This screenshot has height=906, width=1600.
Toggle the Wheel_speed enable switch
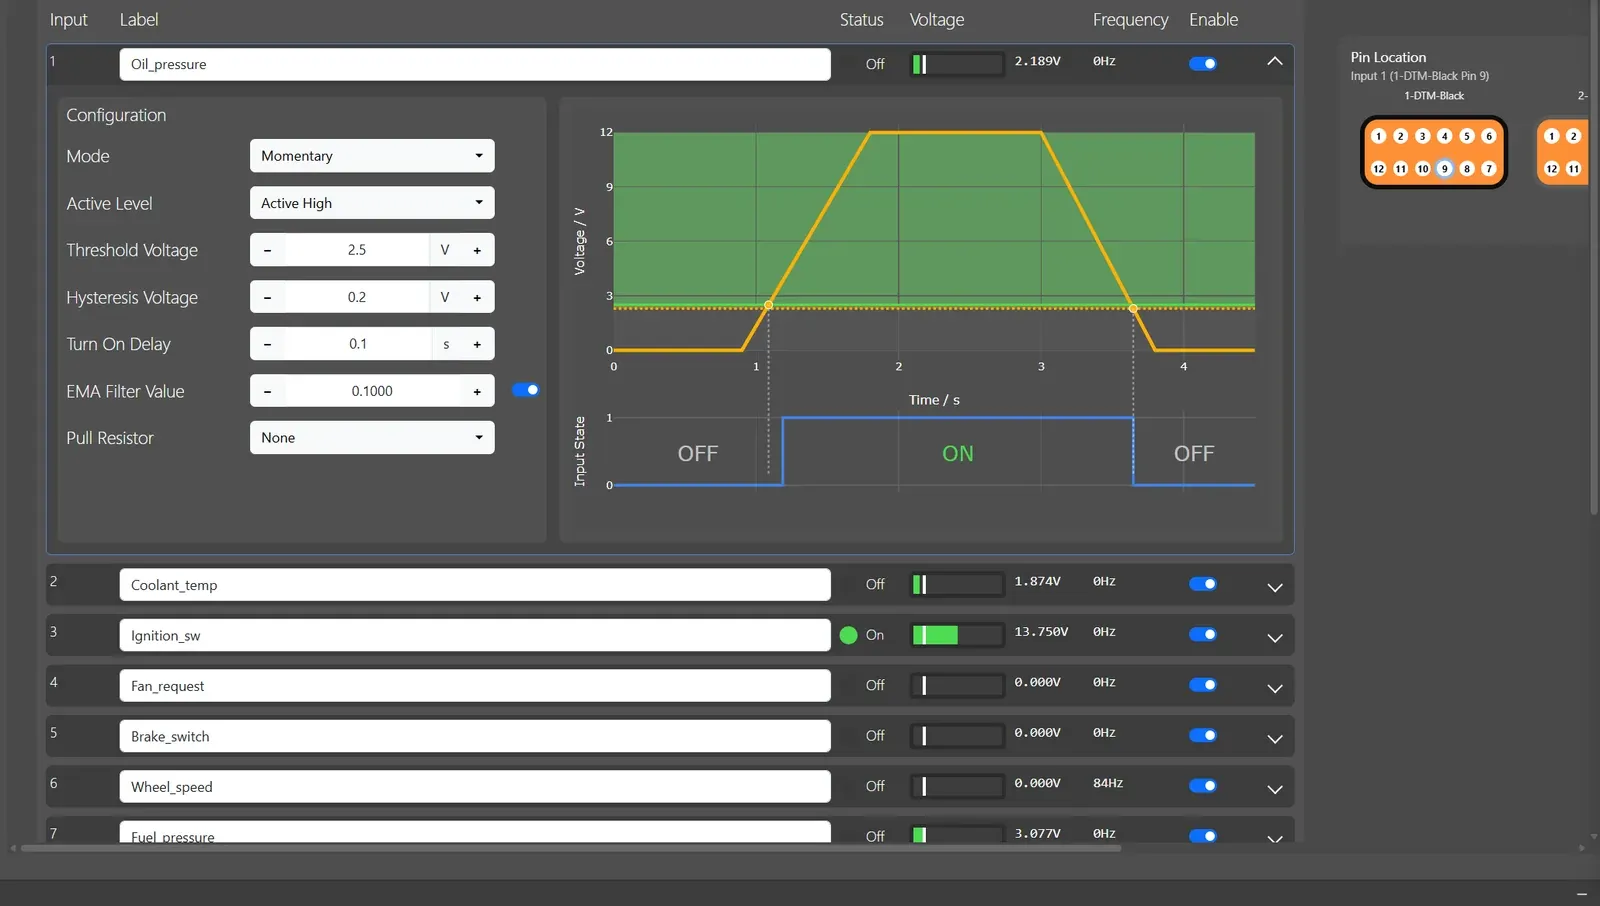1203,786
